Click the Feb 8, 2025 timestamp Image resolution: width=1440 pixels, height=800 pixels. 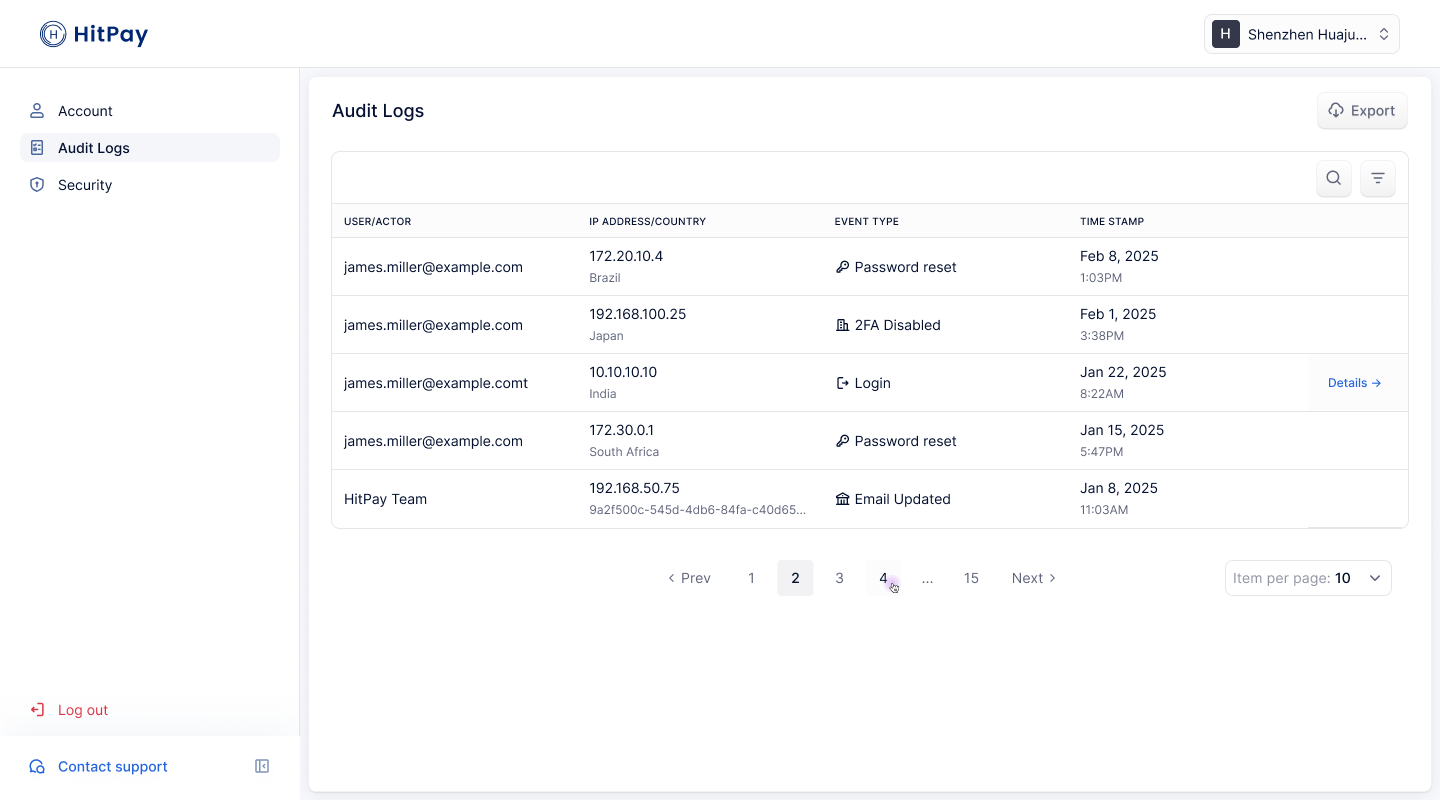[1119, 256]
